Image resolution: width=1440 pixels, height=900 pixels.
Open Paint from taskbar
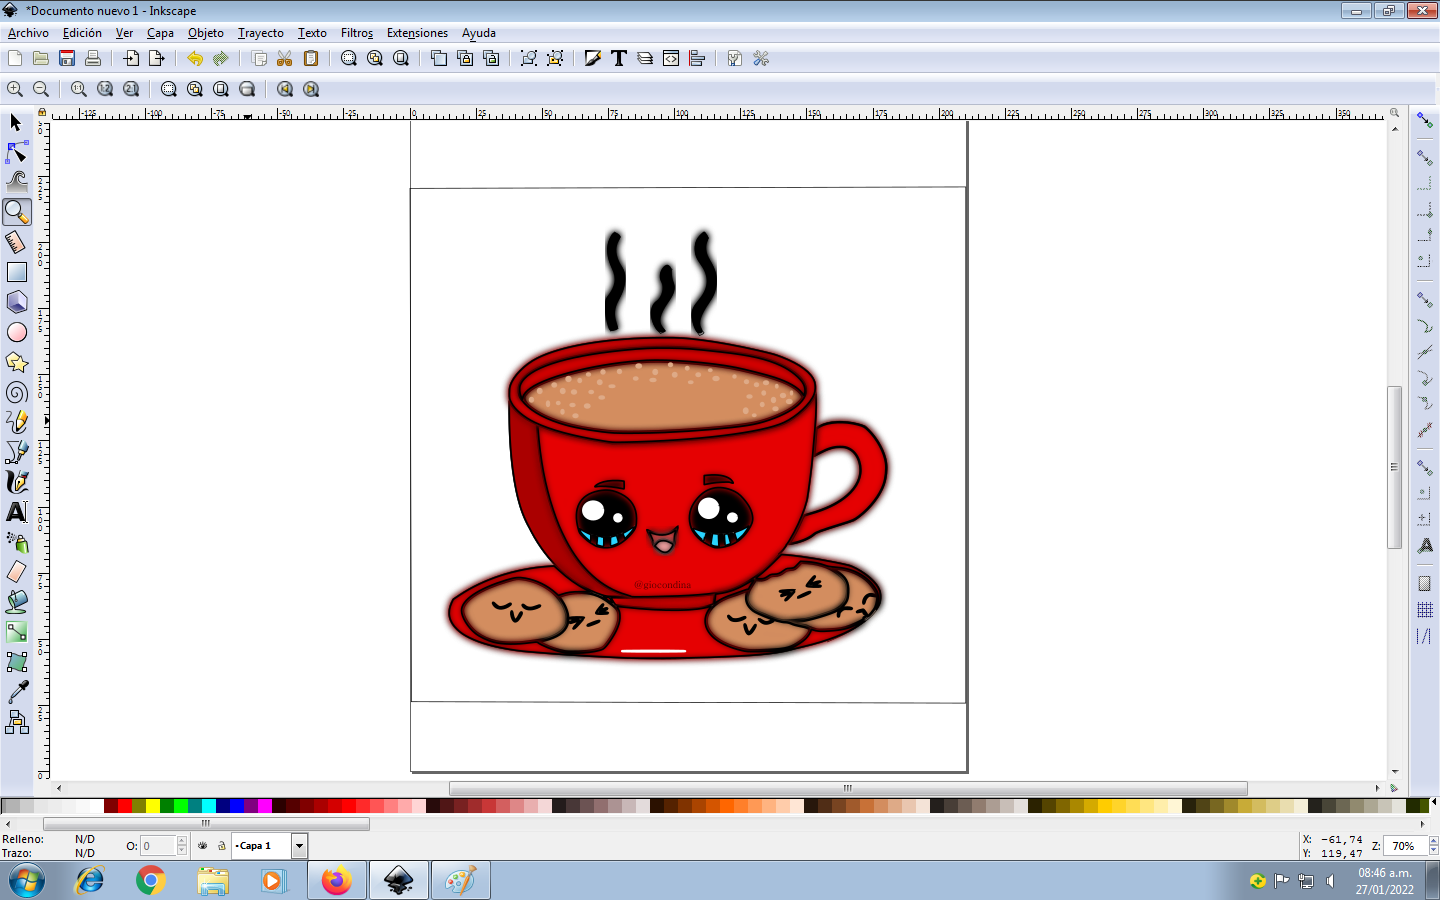[460, 881]
